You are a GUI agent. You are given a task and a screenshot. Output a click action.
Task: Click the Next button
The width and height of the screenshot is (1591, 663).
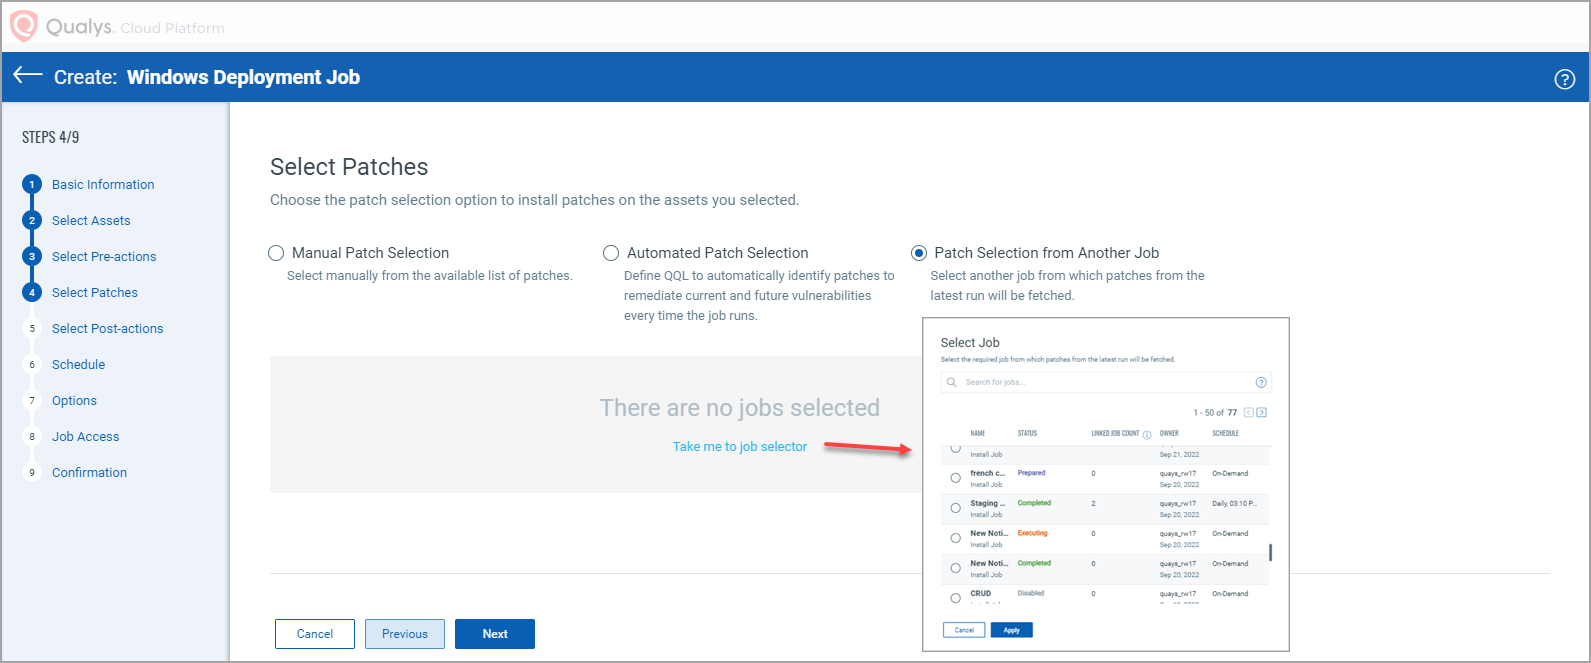(495, 634)
